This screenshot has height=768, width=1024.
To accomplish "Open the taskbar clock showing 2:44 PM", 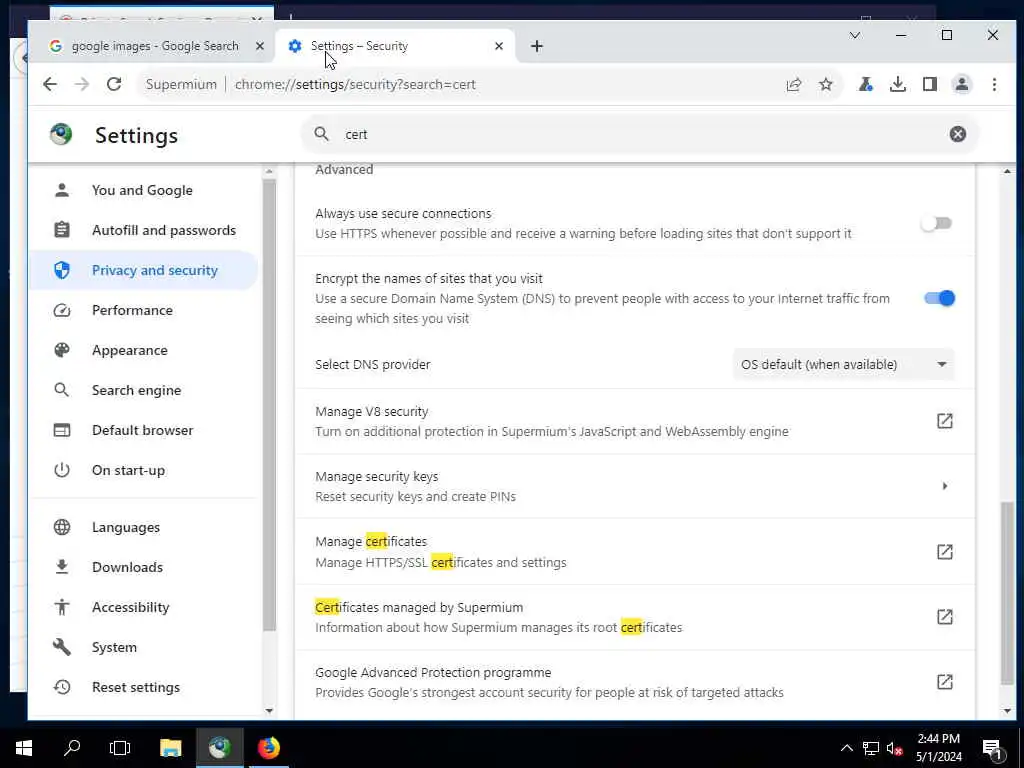I will [x=938, y=748].
